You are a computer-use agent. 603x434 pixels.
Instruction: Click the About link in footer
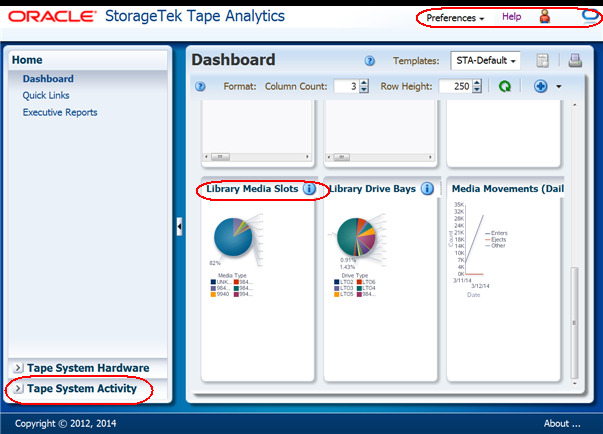[x=562, y=424]
